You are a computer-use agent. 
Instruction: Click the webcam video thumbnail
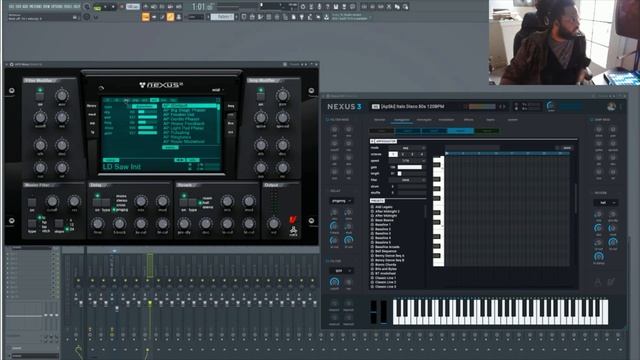point(564,42)
